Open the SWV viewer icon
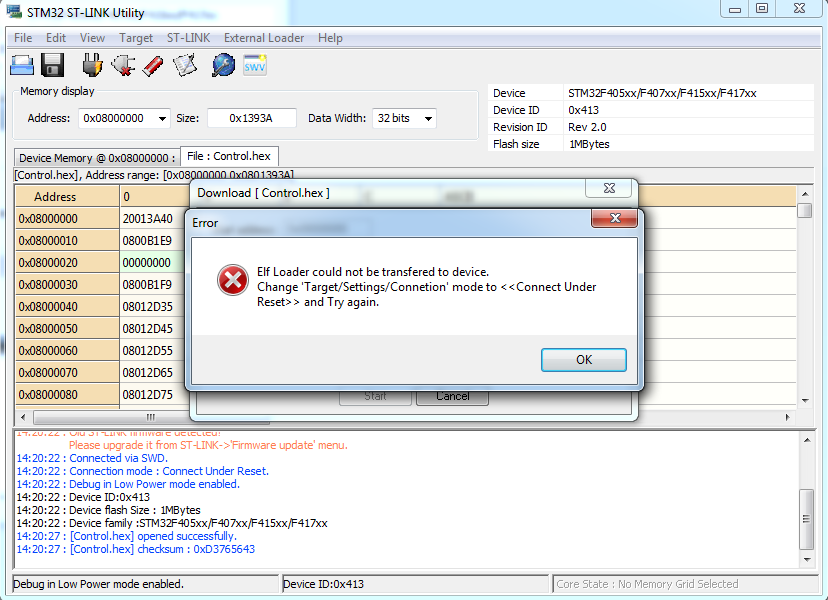828x600 pixels. 255,65
